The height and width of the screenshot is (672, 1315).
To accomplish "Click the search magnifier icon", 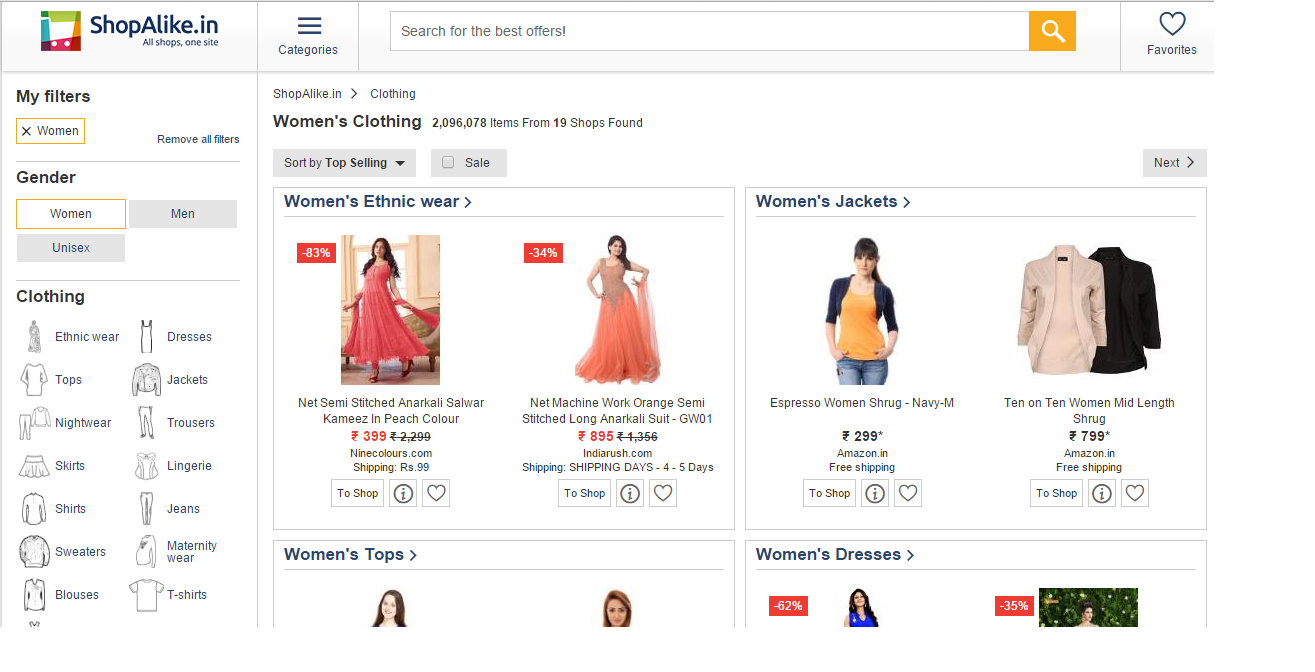I will click(x=1051, y=31).
